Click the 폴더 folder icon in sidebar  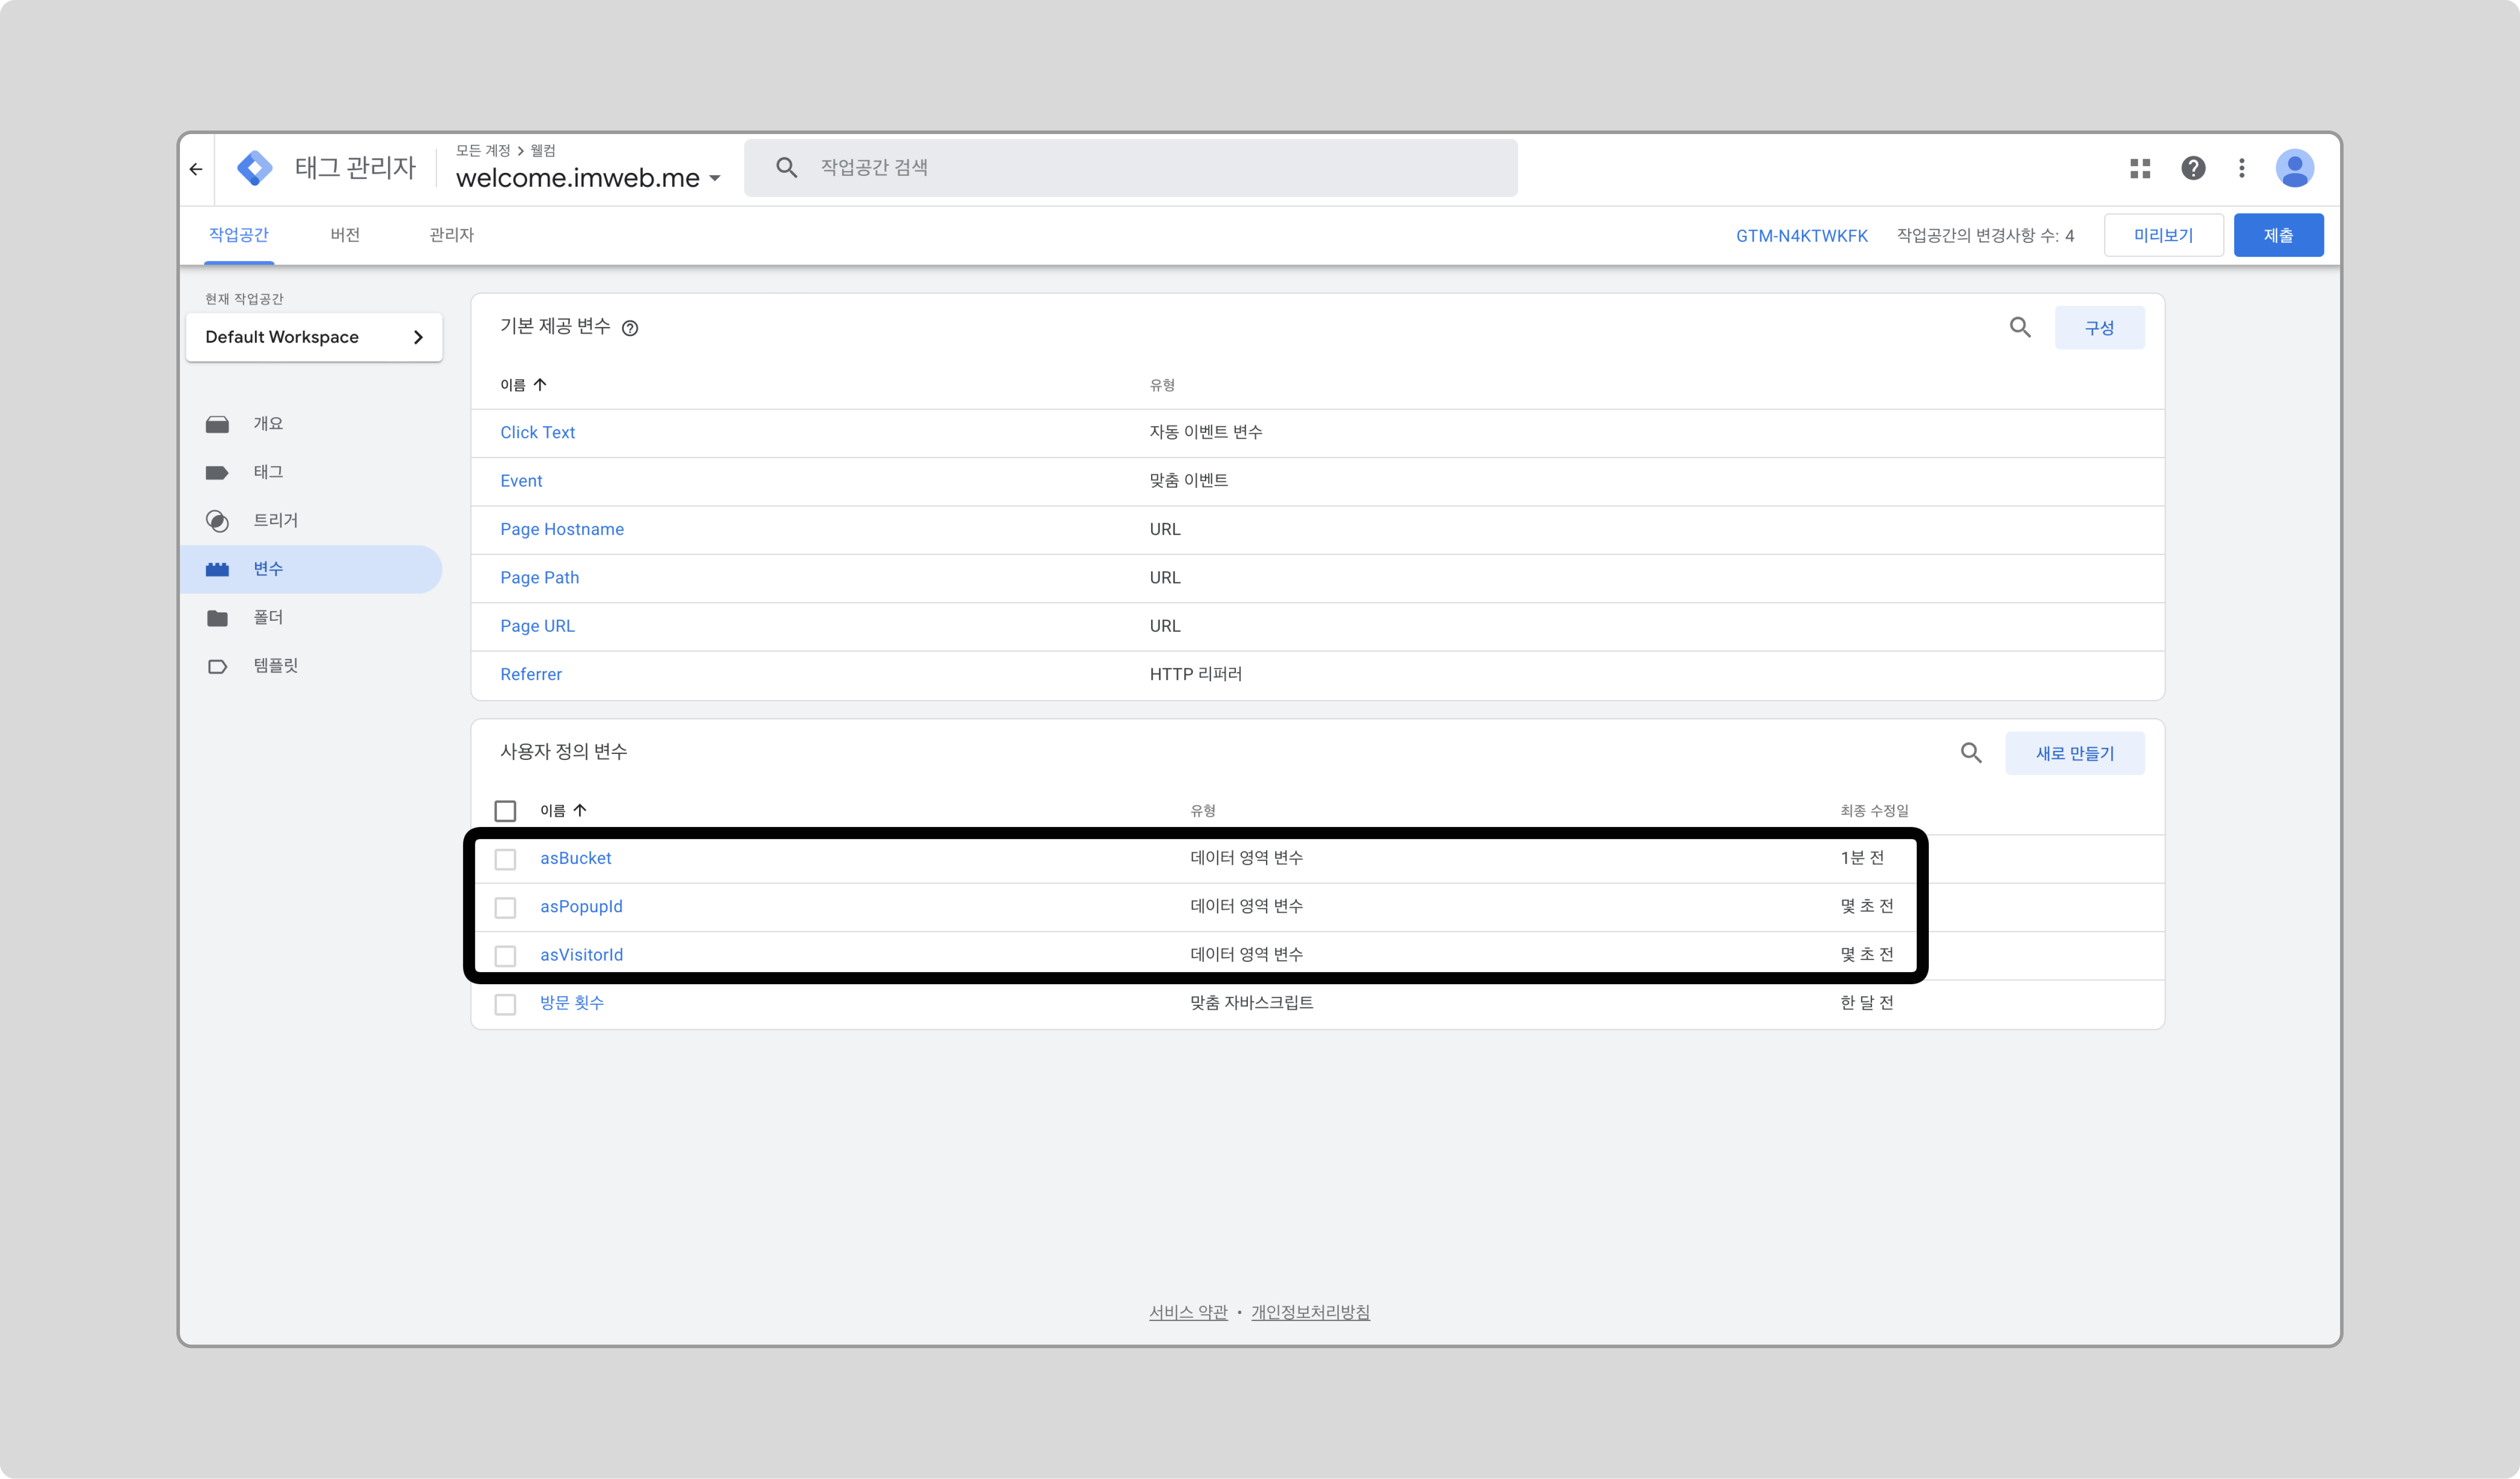click(x=217, y=618)
